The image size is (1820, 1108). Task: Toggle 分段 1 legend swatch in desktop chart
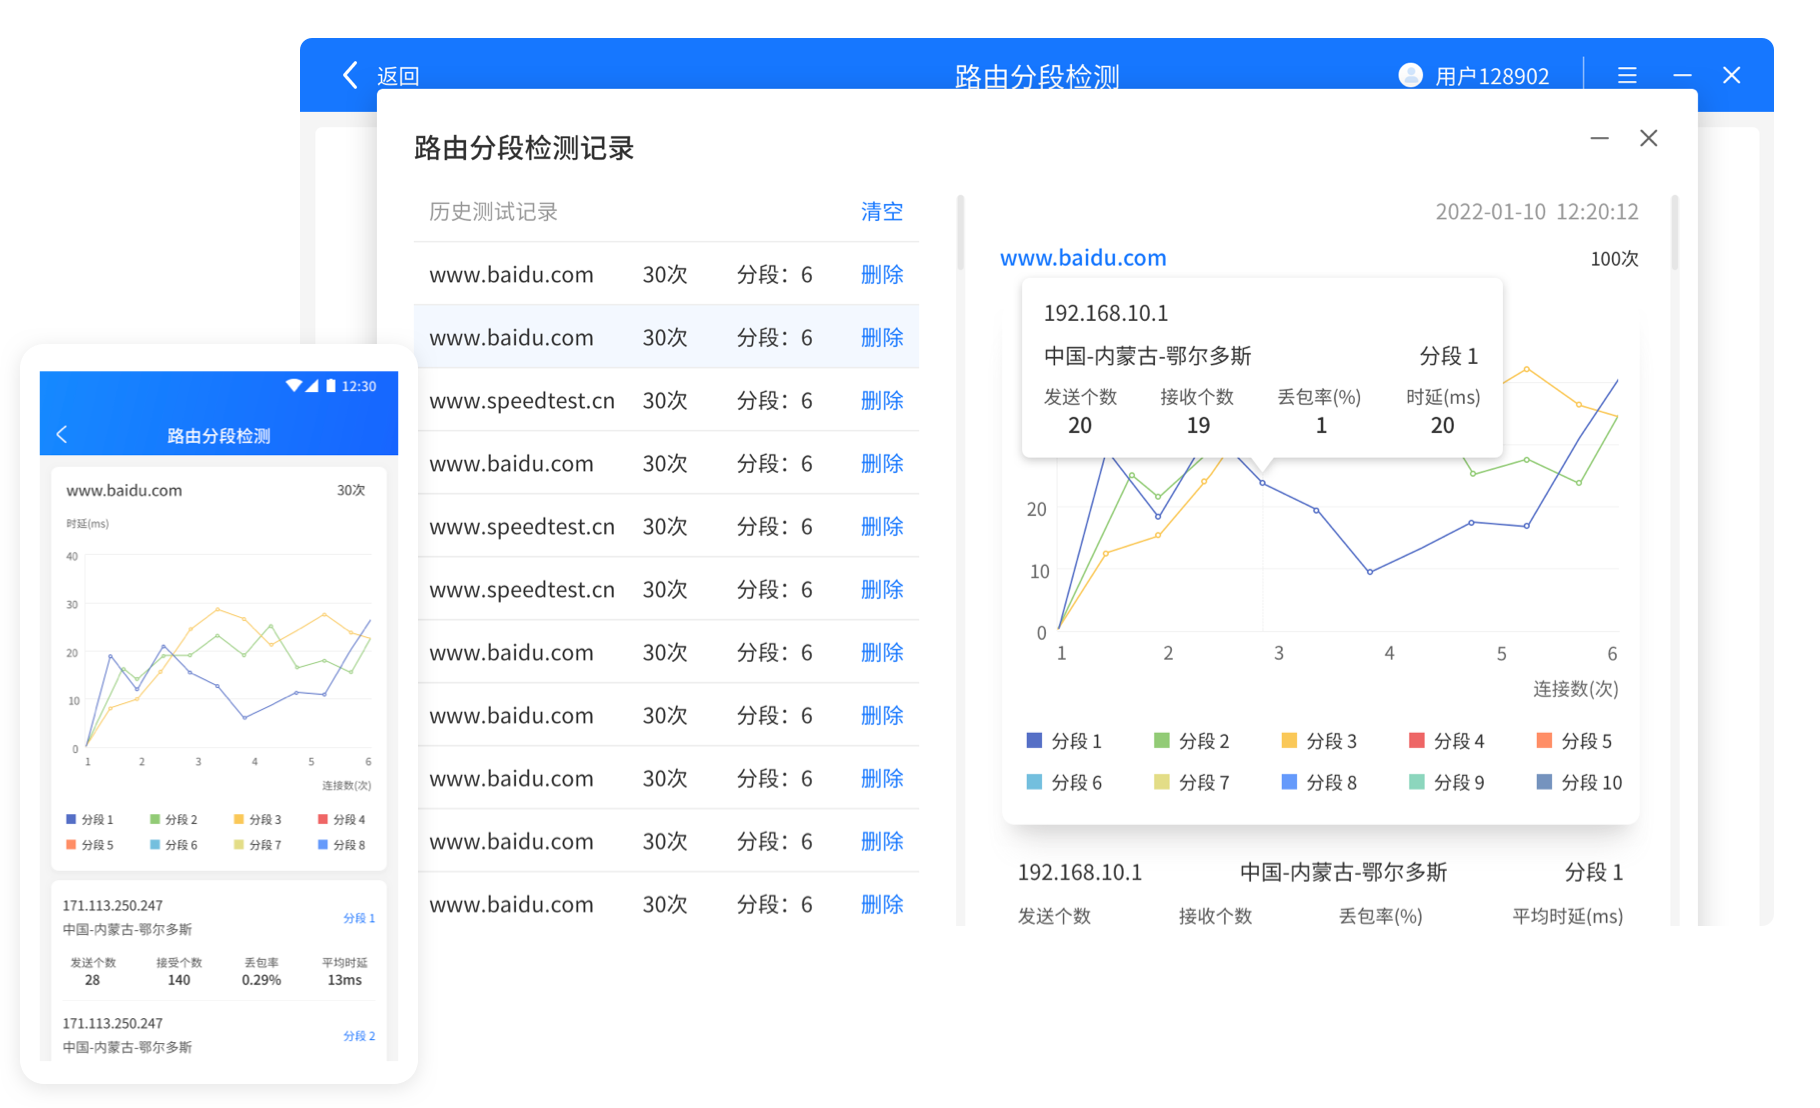(1034, 740)
